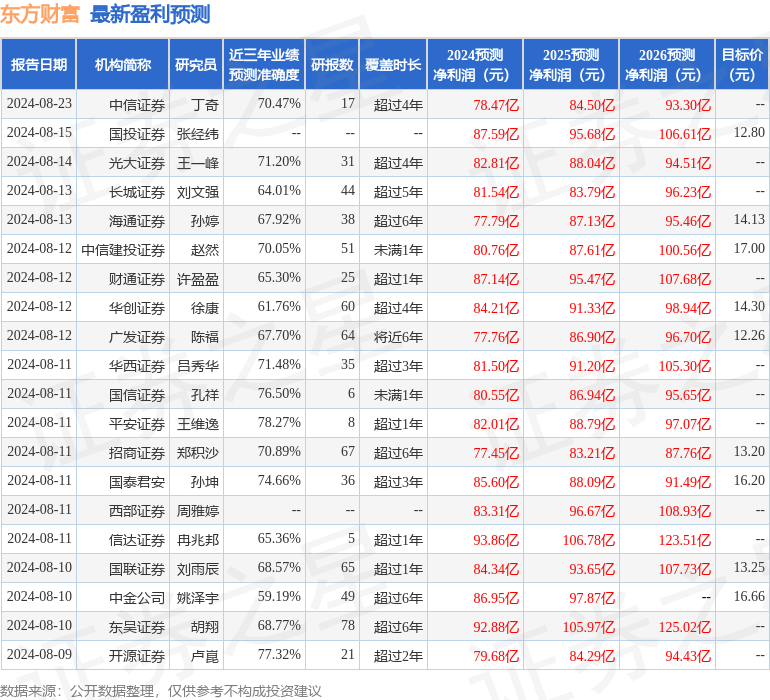The width and height of the screenshot is (770, 700).
Task: Click the 研报数 column header
Action: click(332, 64)
